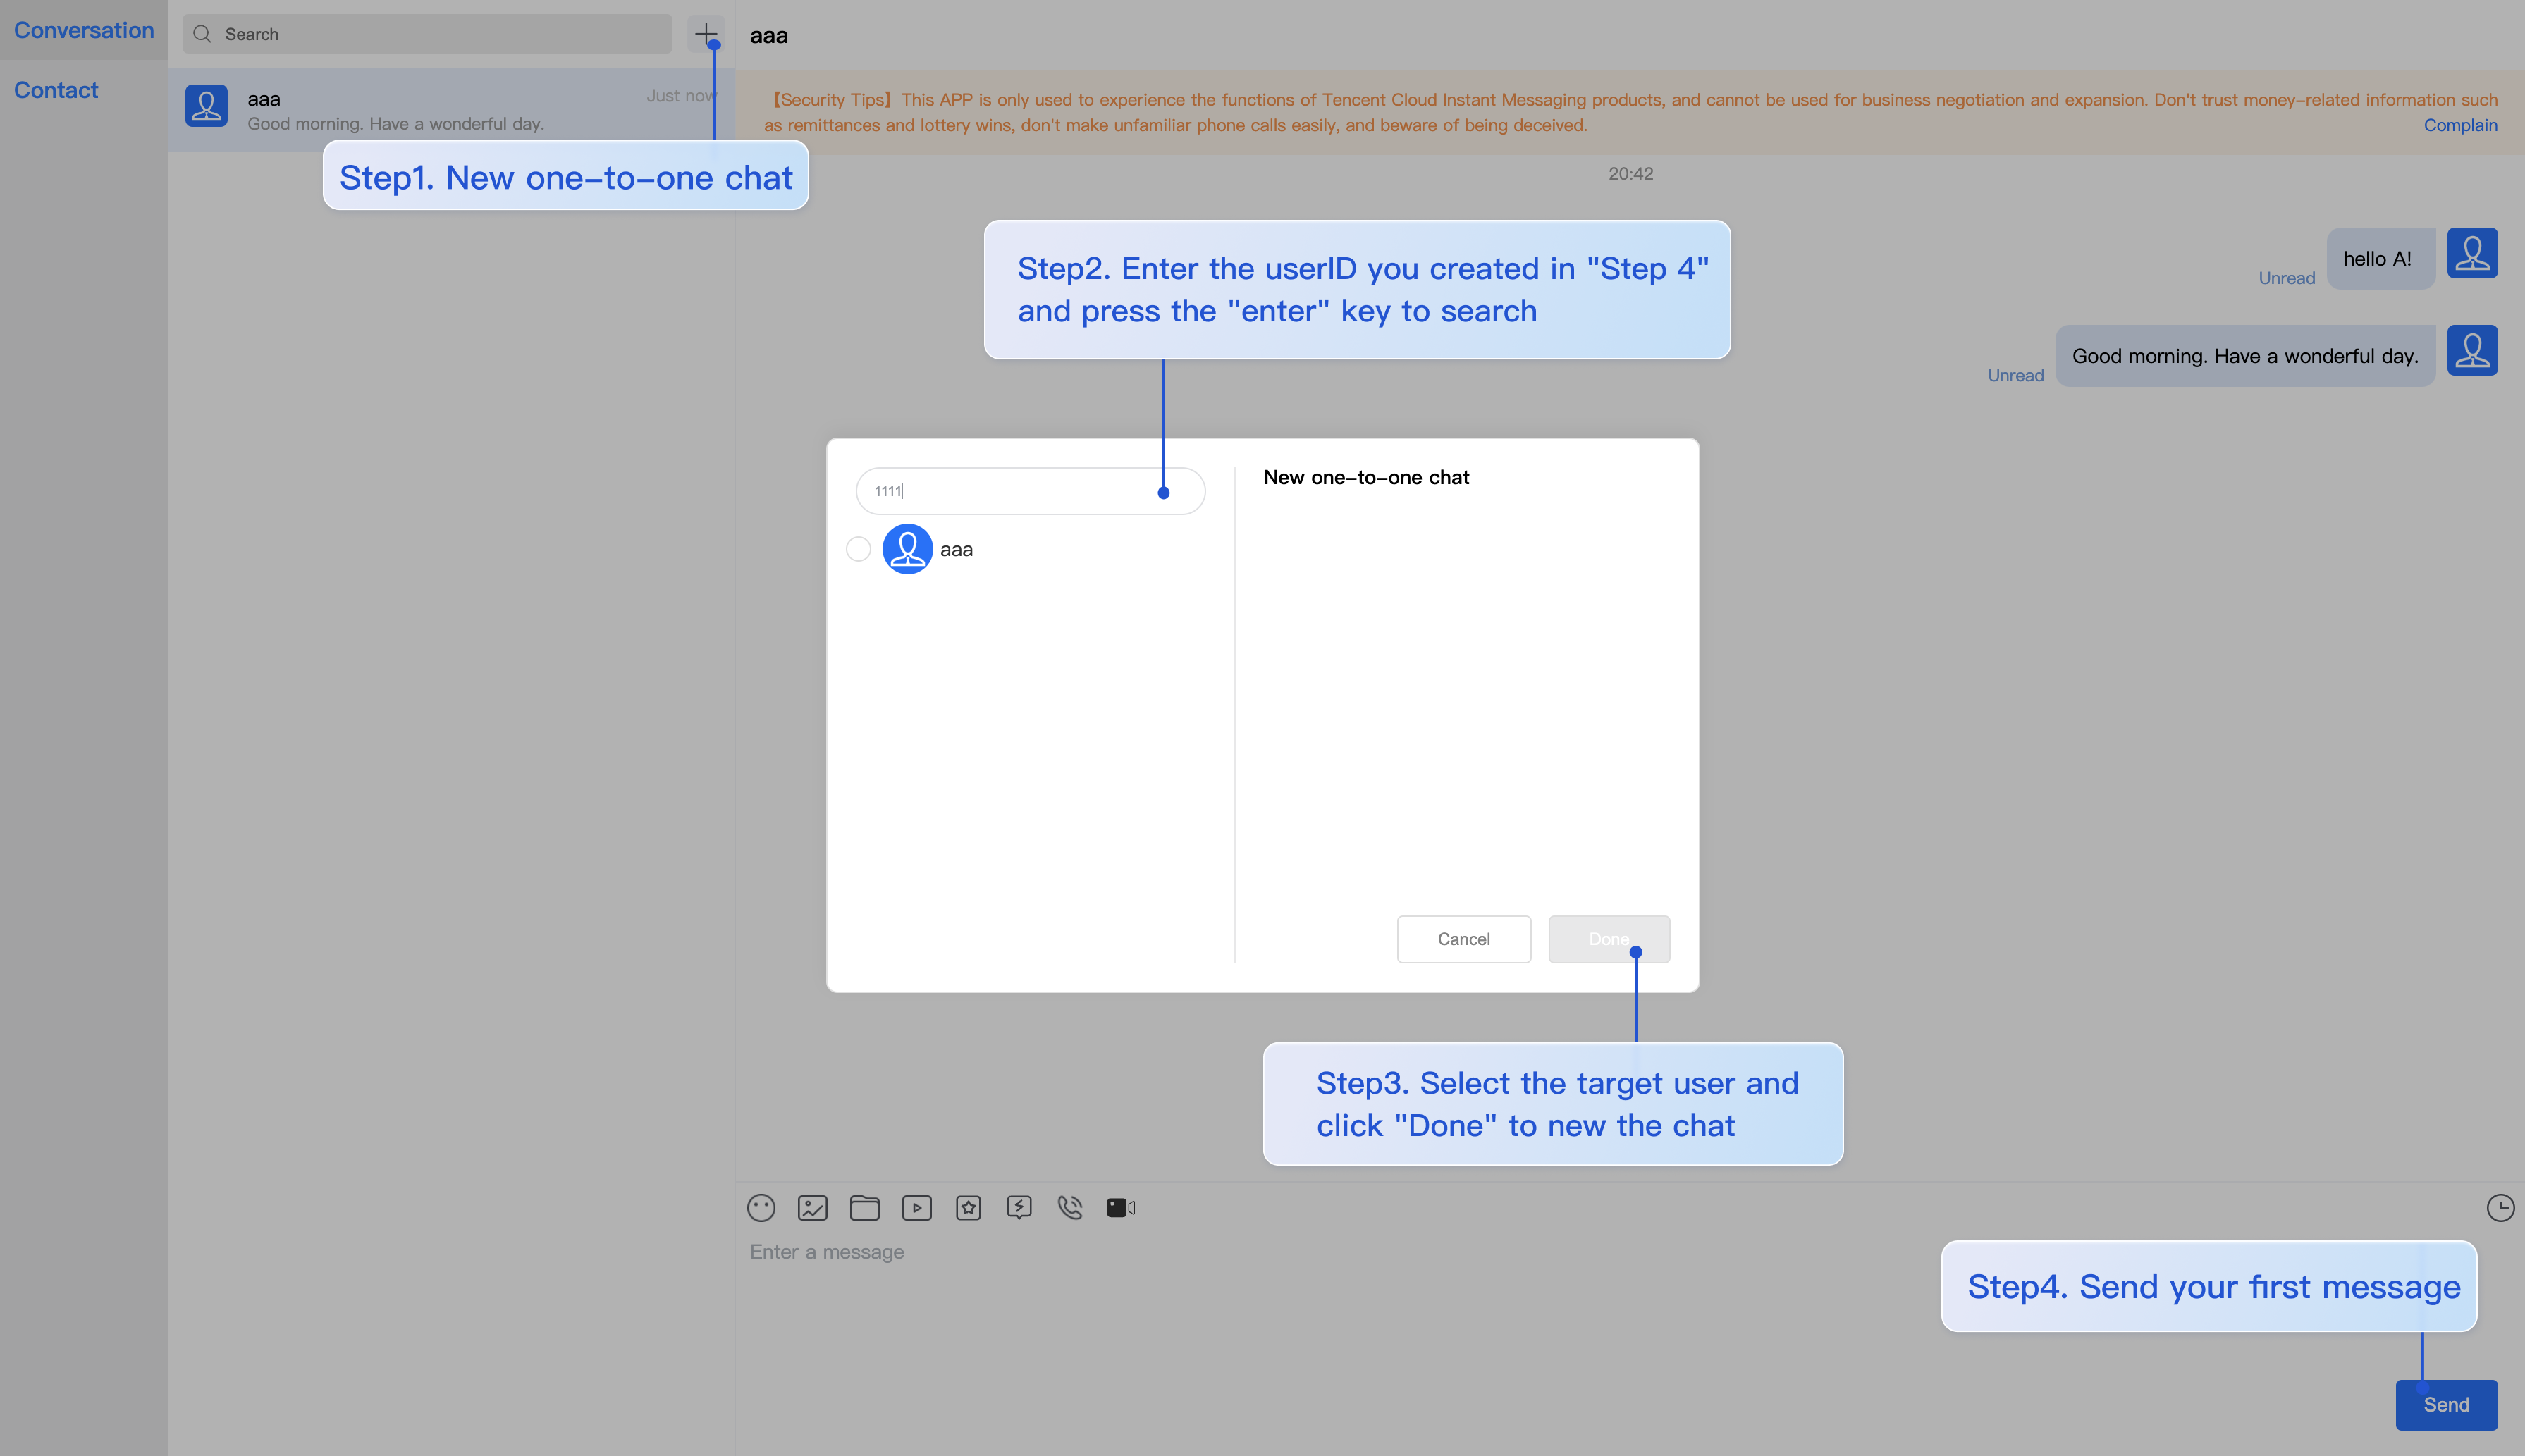Select the aaa user radio button
This screenshot has width=2525, height=1456.
[x=858, y=549]
